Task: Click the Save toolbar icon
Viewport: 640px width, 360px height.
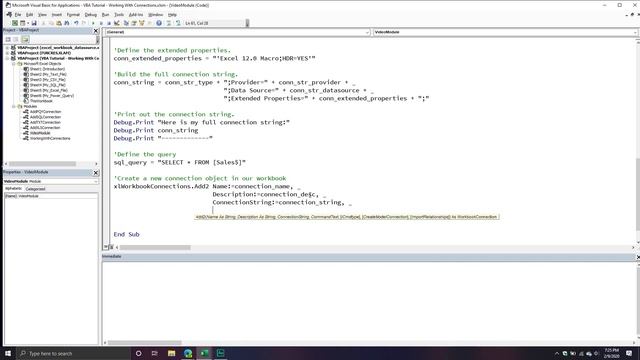Action: 34,23
